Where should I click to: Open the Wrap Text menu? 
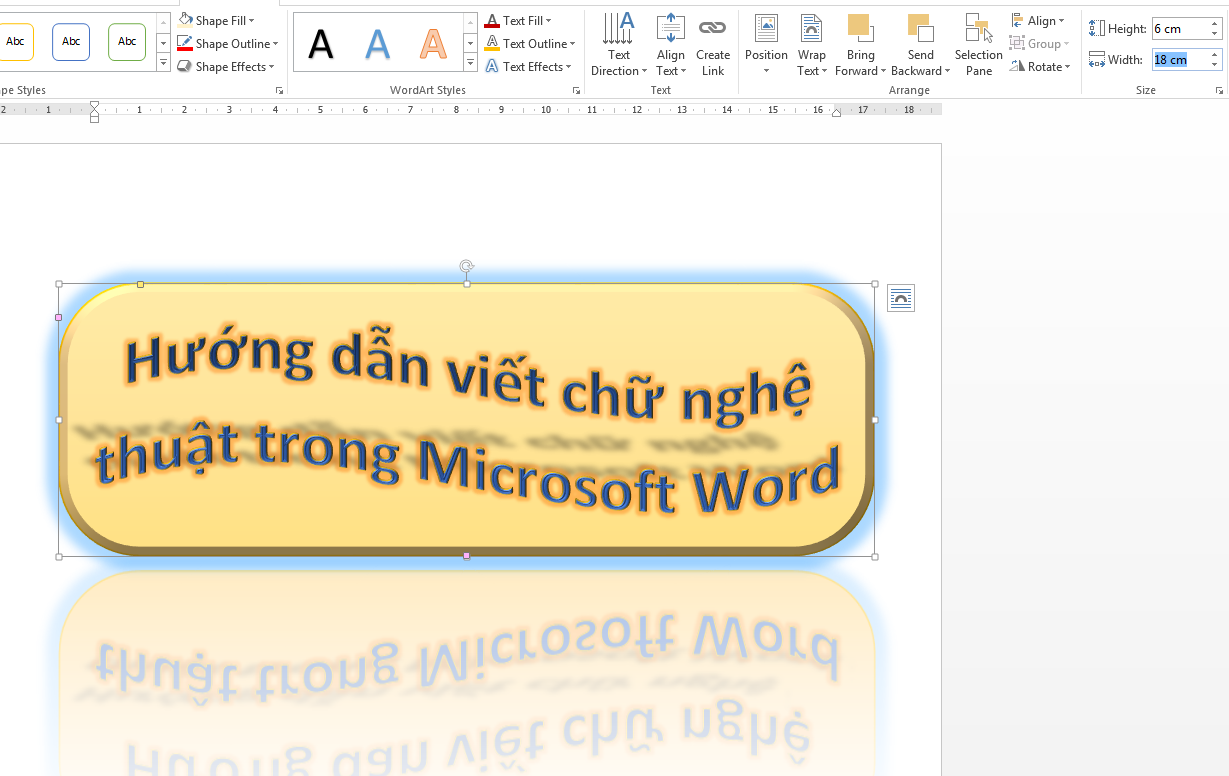click(x=811, y=43)
